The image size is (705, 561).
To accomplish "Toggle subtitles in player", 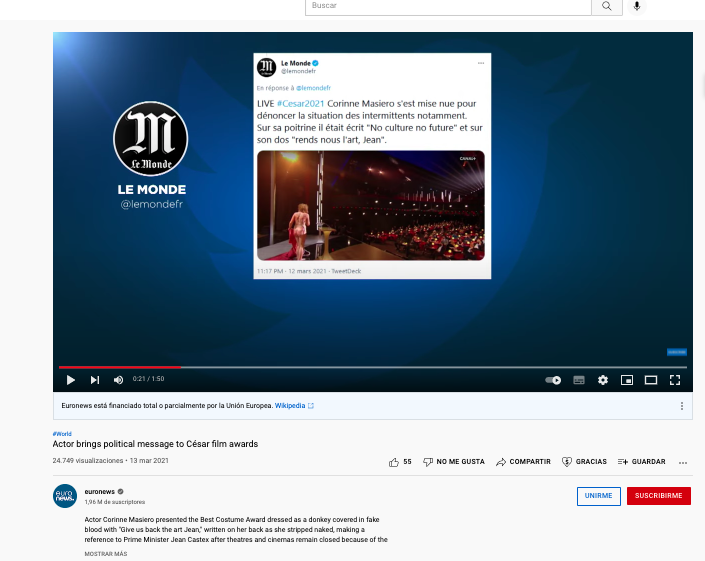I will [579, 380].
